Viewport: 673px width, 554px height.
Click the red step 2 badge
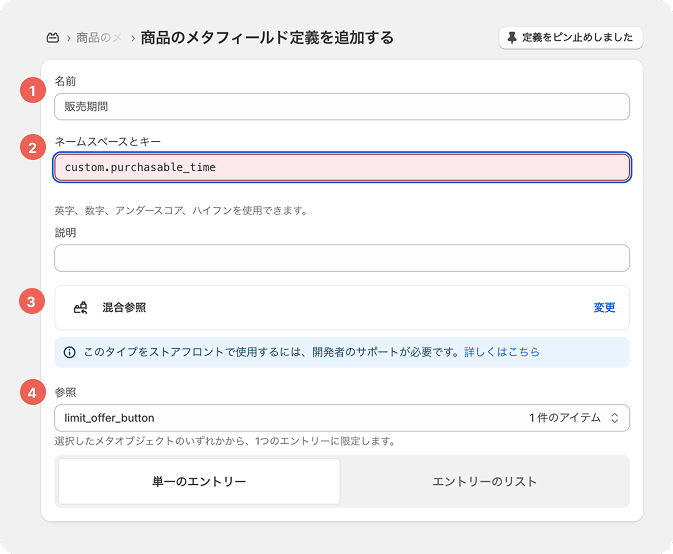click(33, 148)
